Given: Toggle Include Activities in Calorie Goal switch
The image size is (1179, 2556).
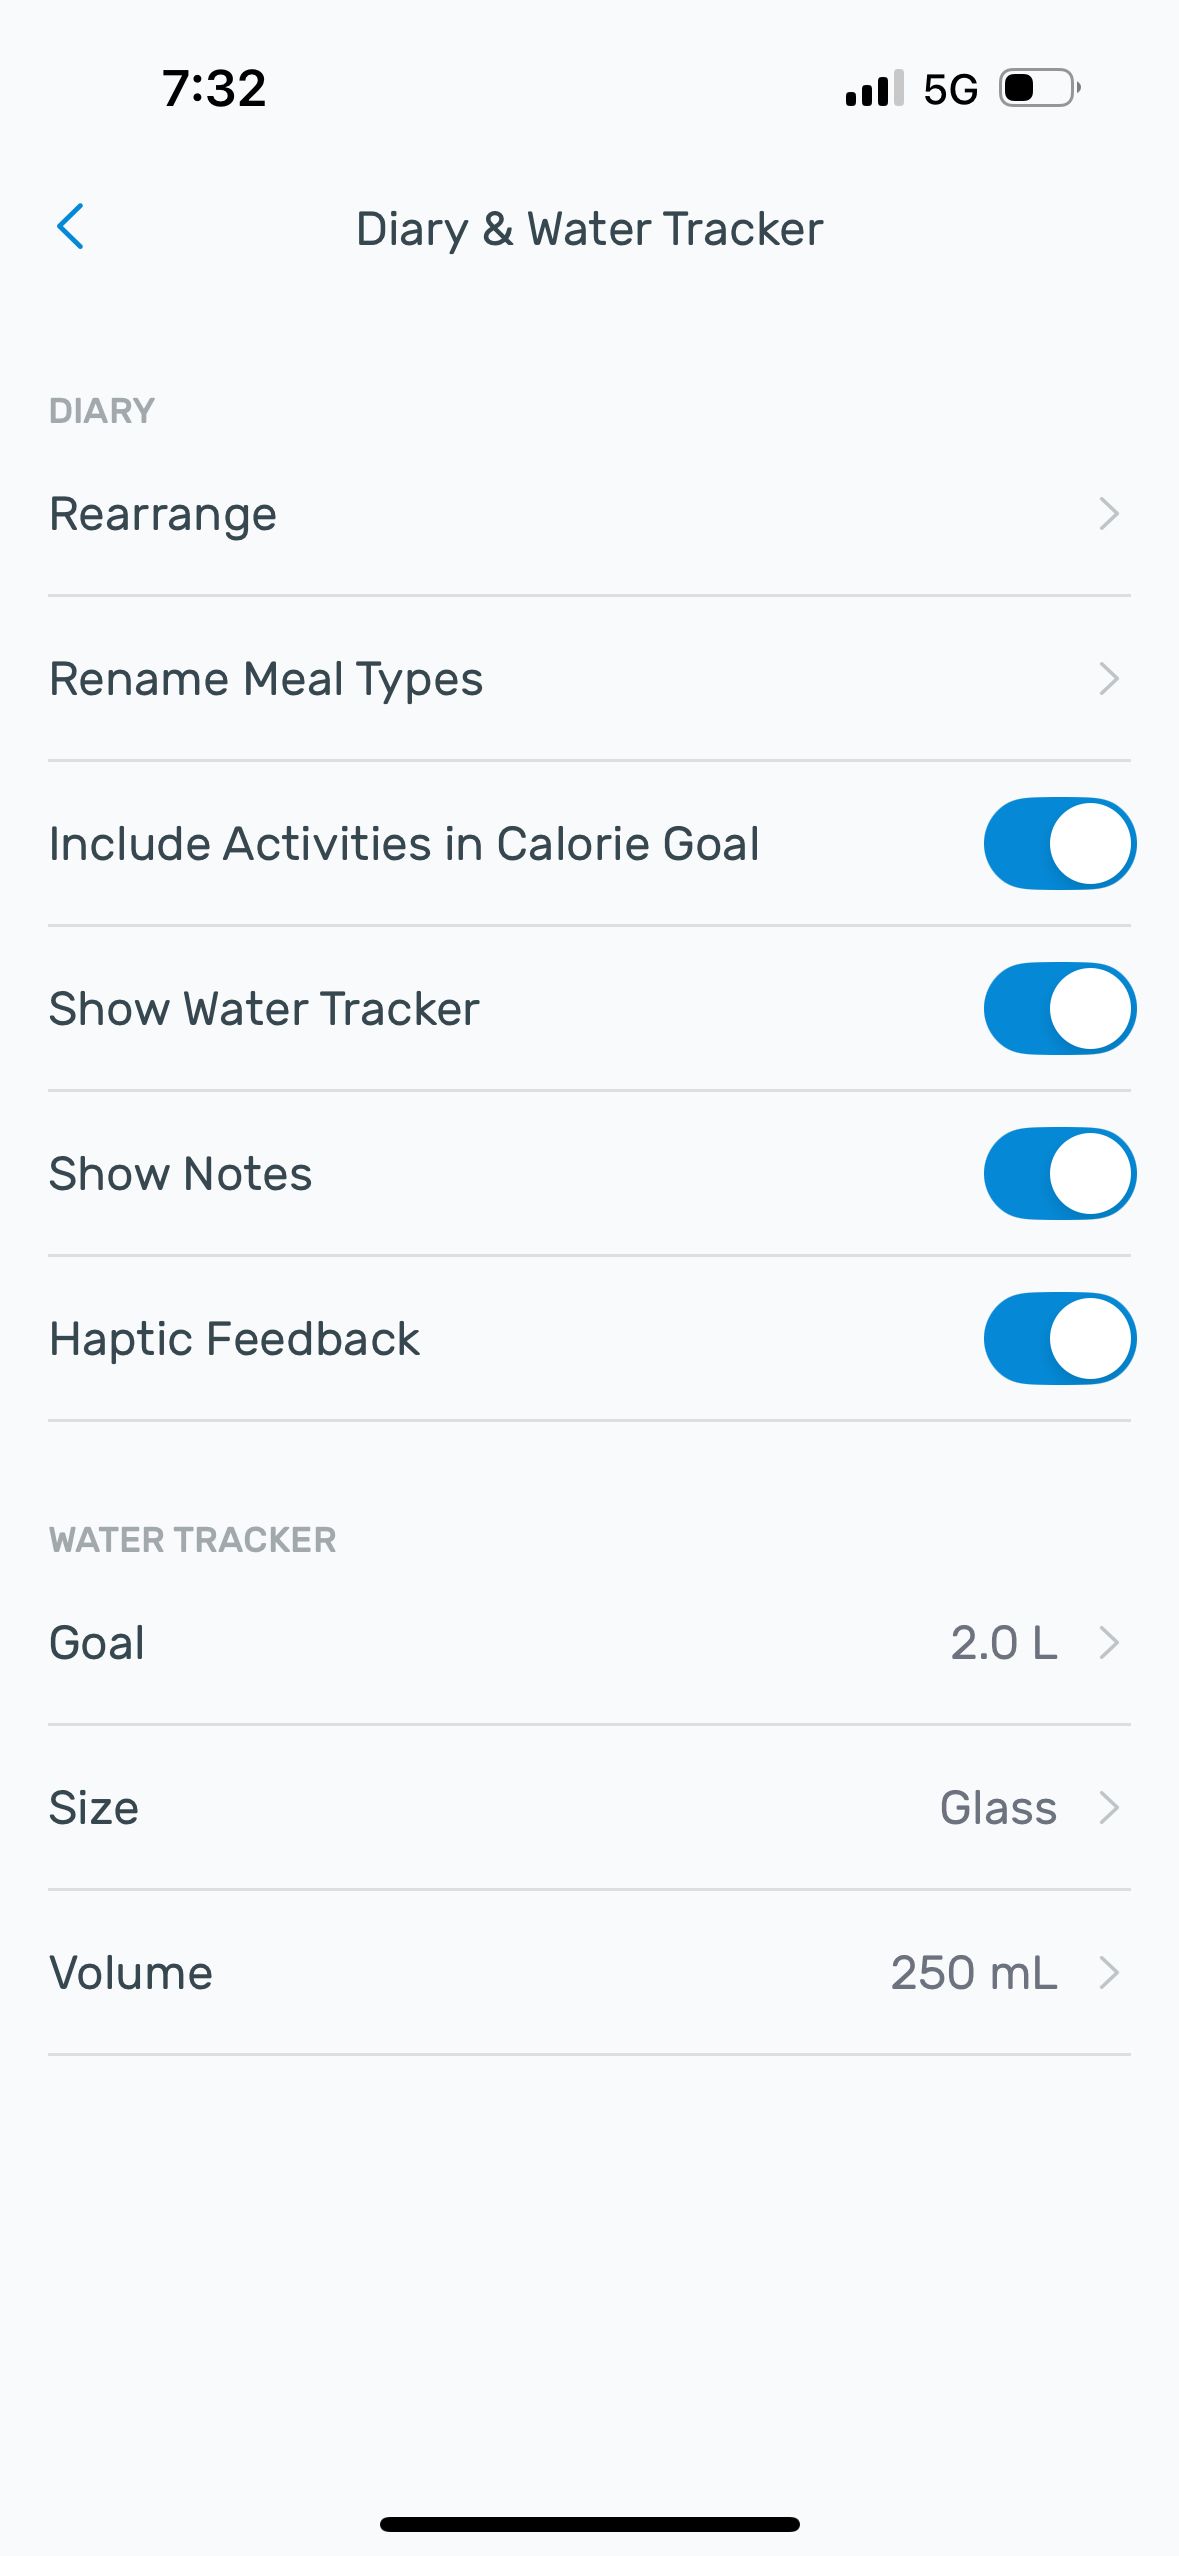Looking at the screenshot, I should (1059, 843).
